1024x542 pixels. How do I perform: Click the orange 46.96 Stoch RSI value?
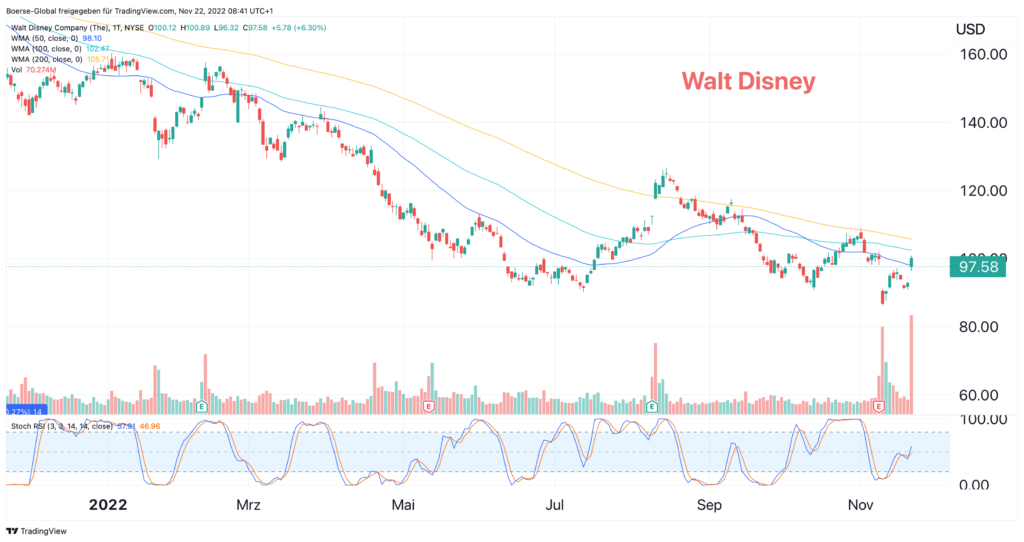[150, 426]
